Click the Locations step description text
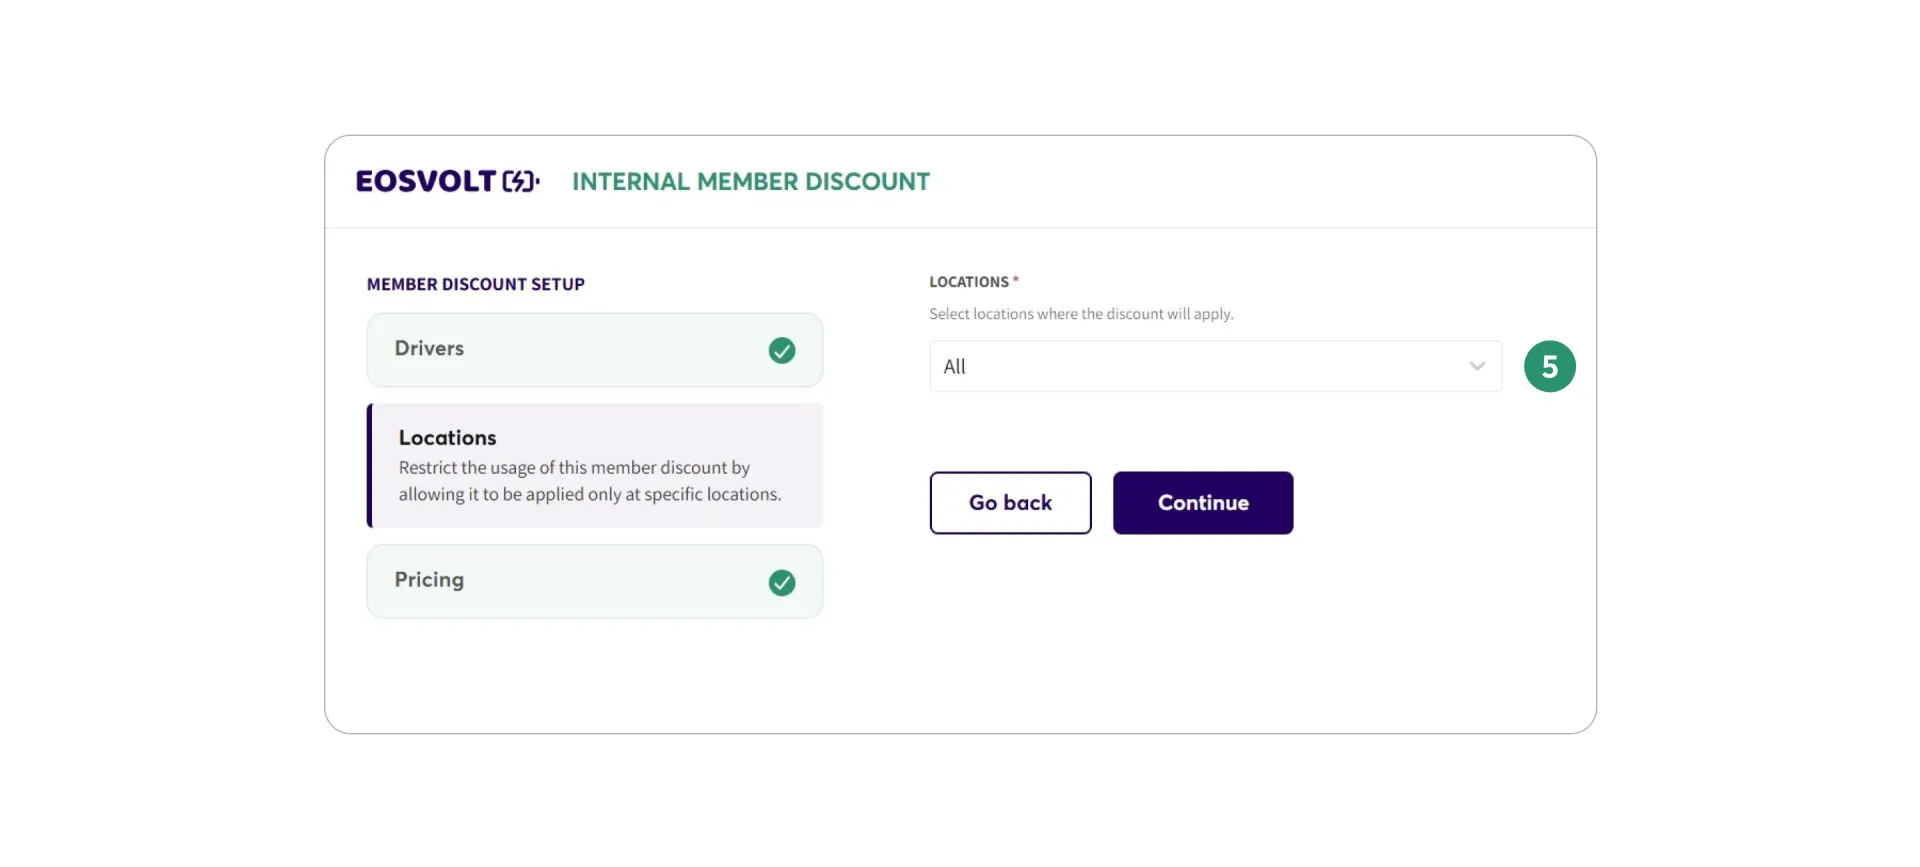 click(x=590, y=481)
